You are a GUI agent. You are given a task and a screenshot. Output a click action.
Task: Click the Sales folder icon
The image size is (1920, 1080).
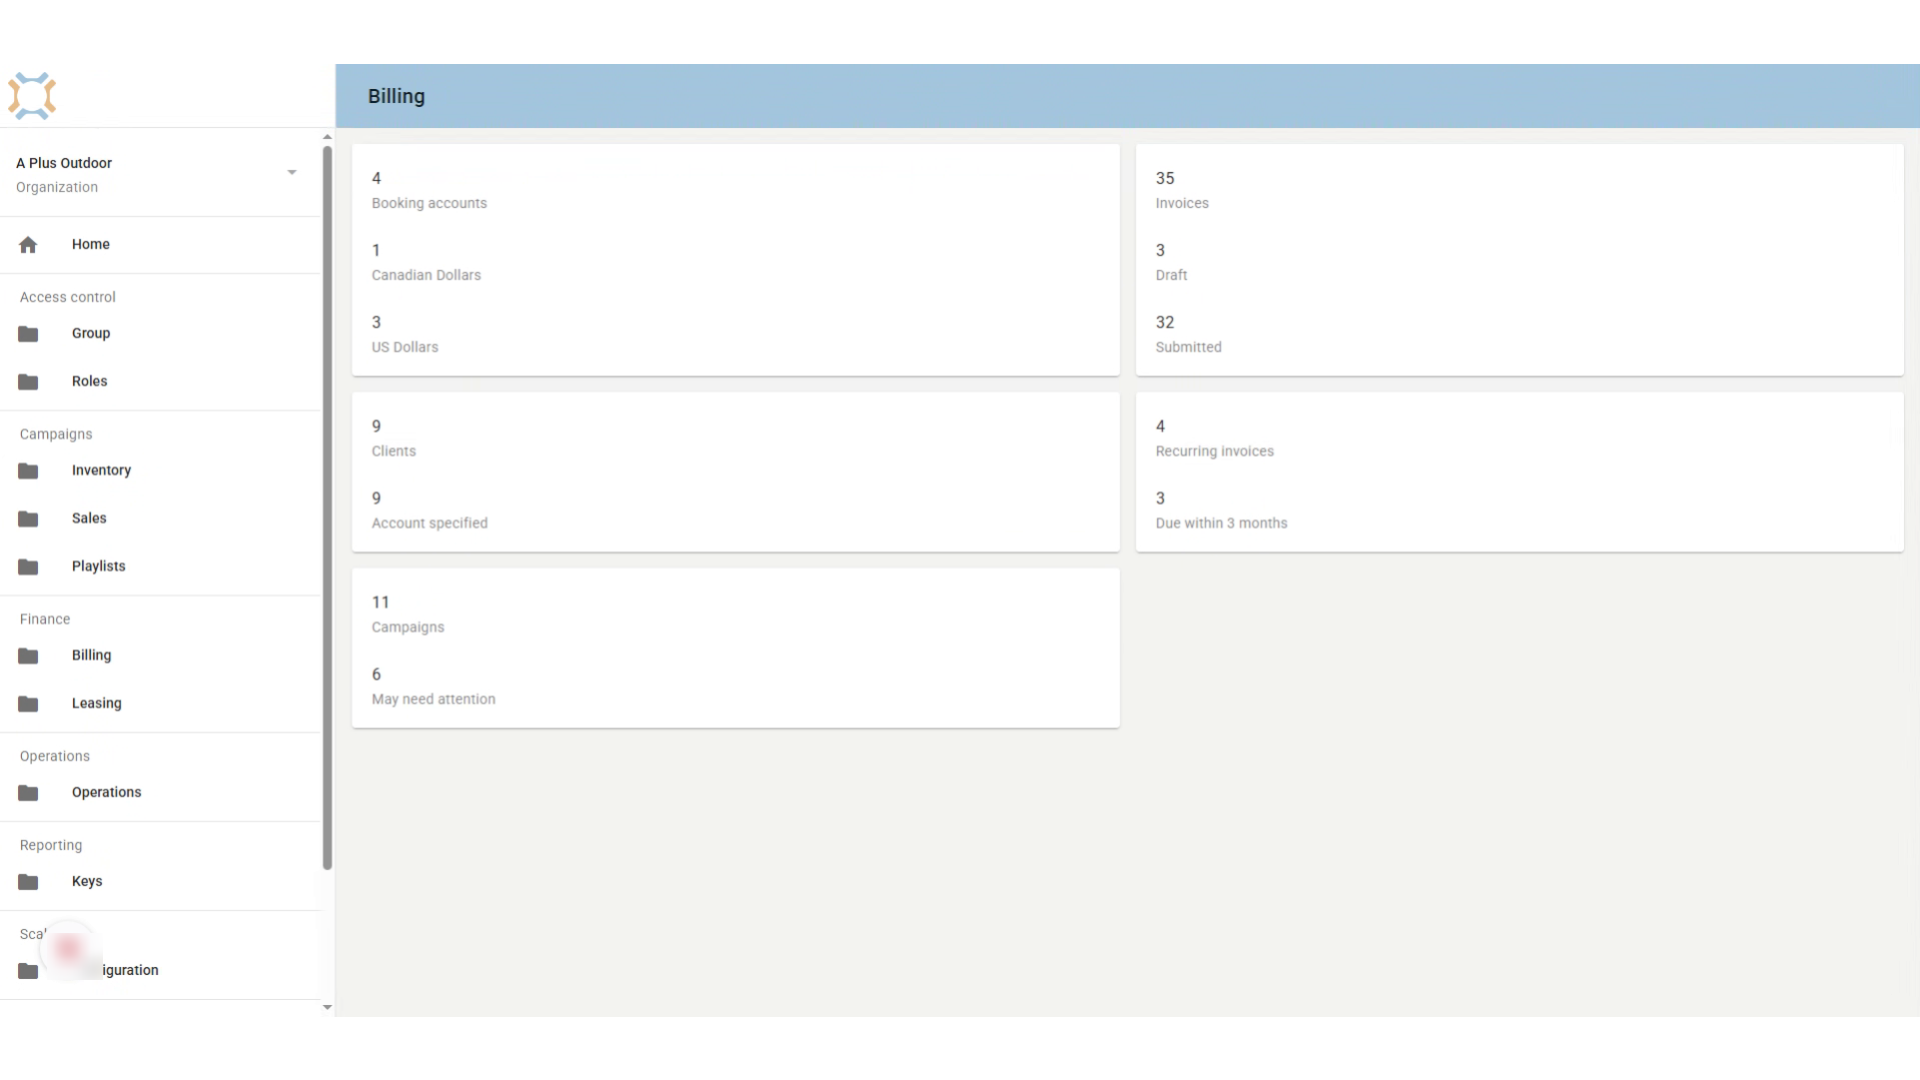click(28, 519)
